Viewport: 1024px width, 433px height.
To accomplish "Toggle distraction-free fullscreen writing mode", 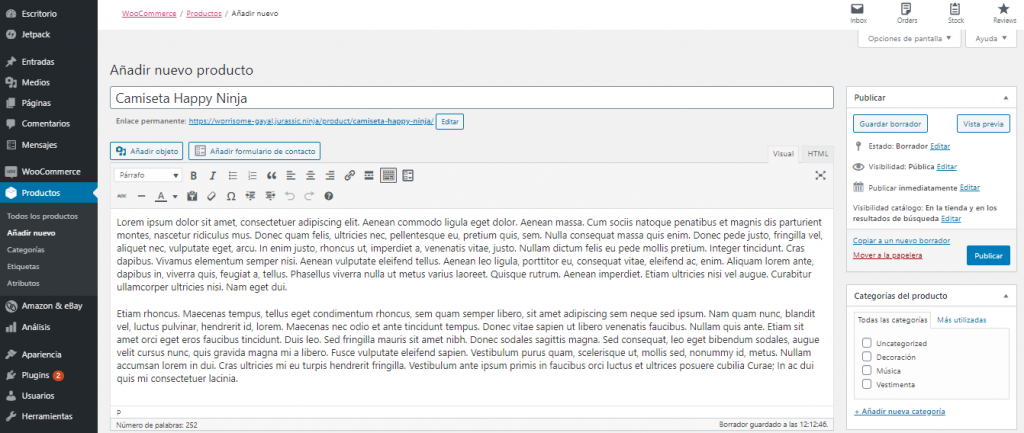I will point(820,175).
